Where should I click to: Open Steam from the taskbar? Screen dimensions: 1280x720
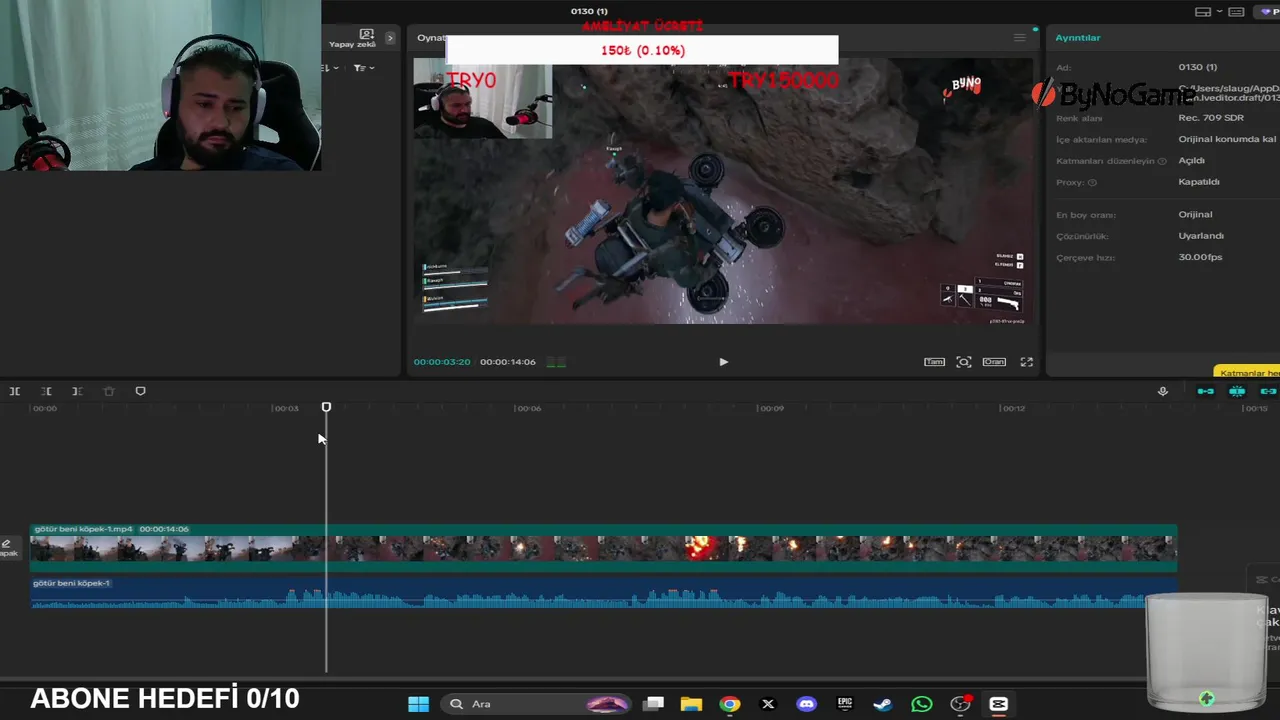pos(883,704)
